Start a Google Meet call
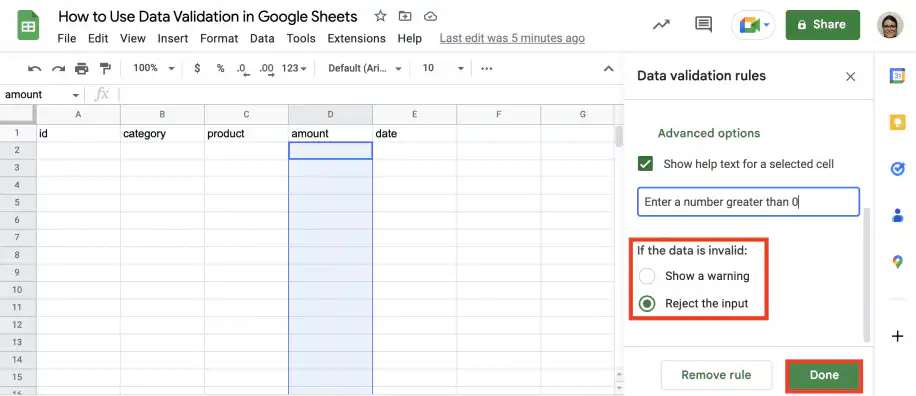The height and width of the screenshot is (396, 916). 749,25
